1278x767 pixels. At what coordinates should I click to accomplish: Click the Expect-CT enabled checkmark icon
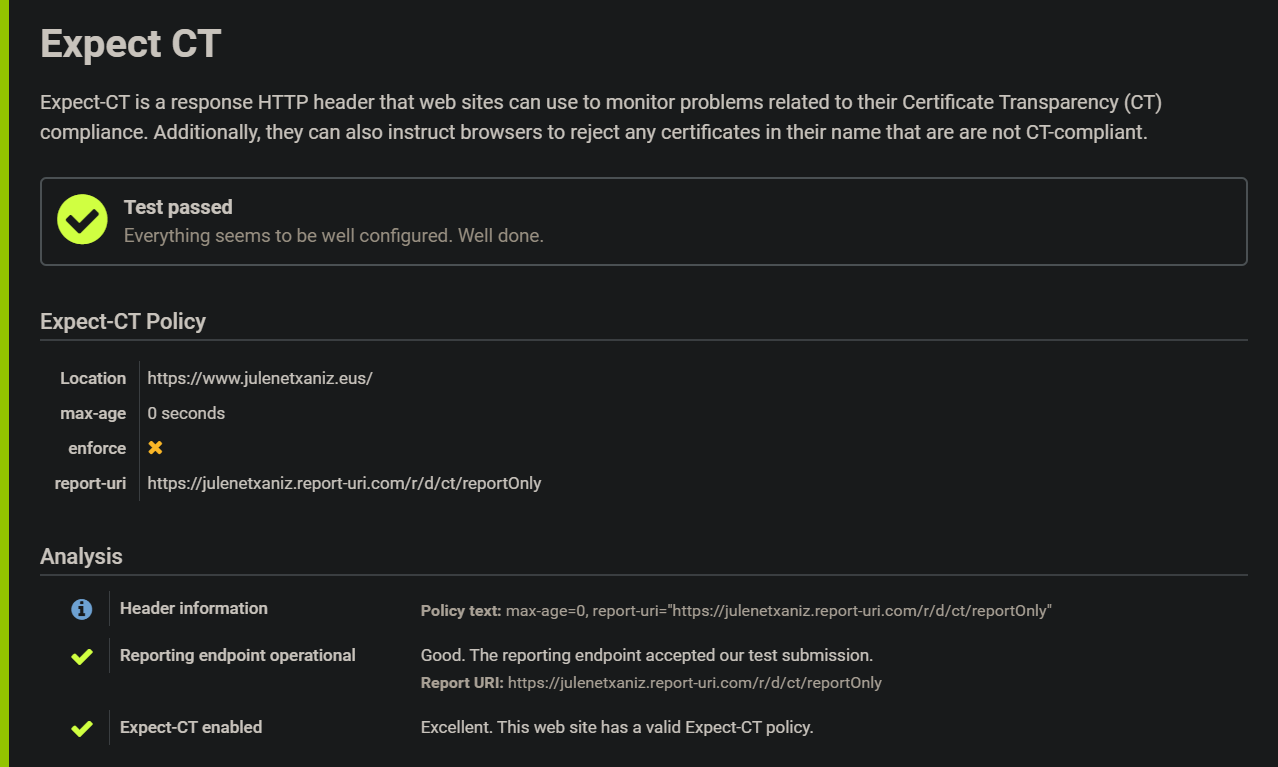[x=82, y=728]
